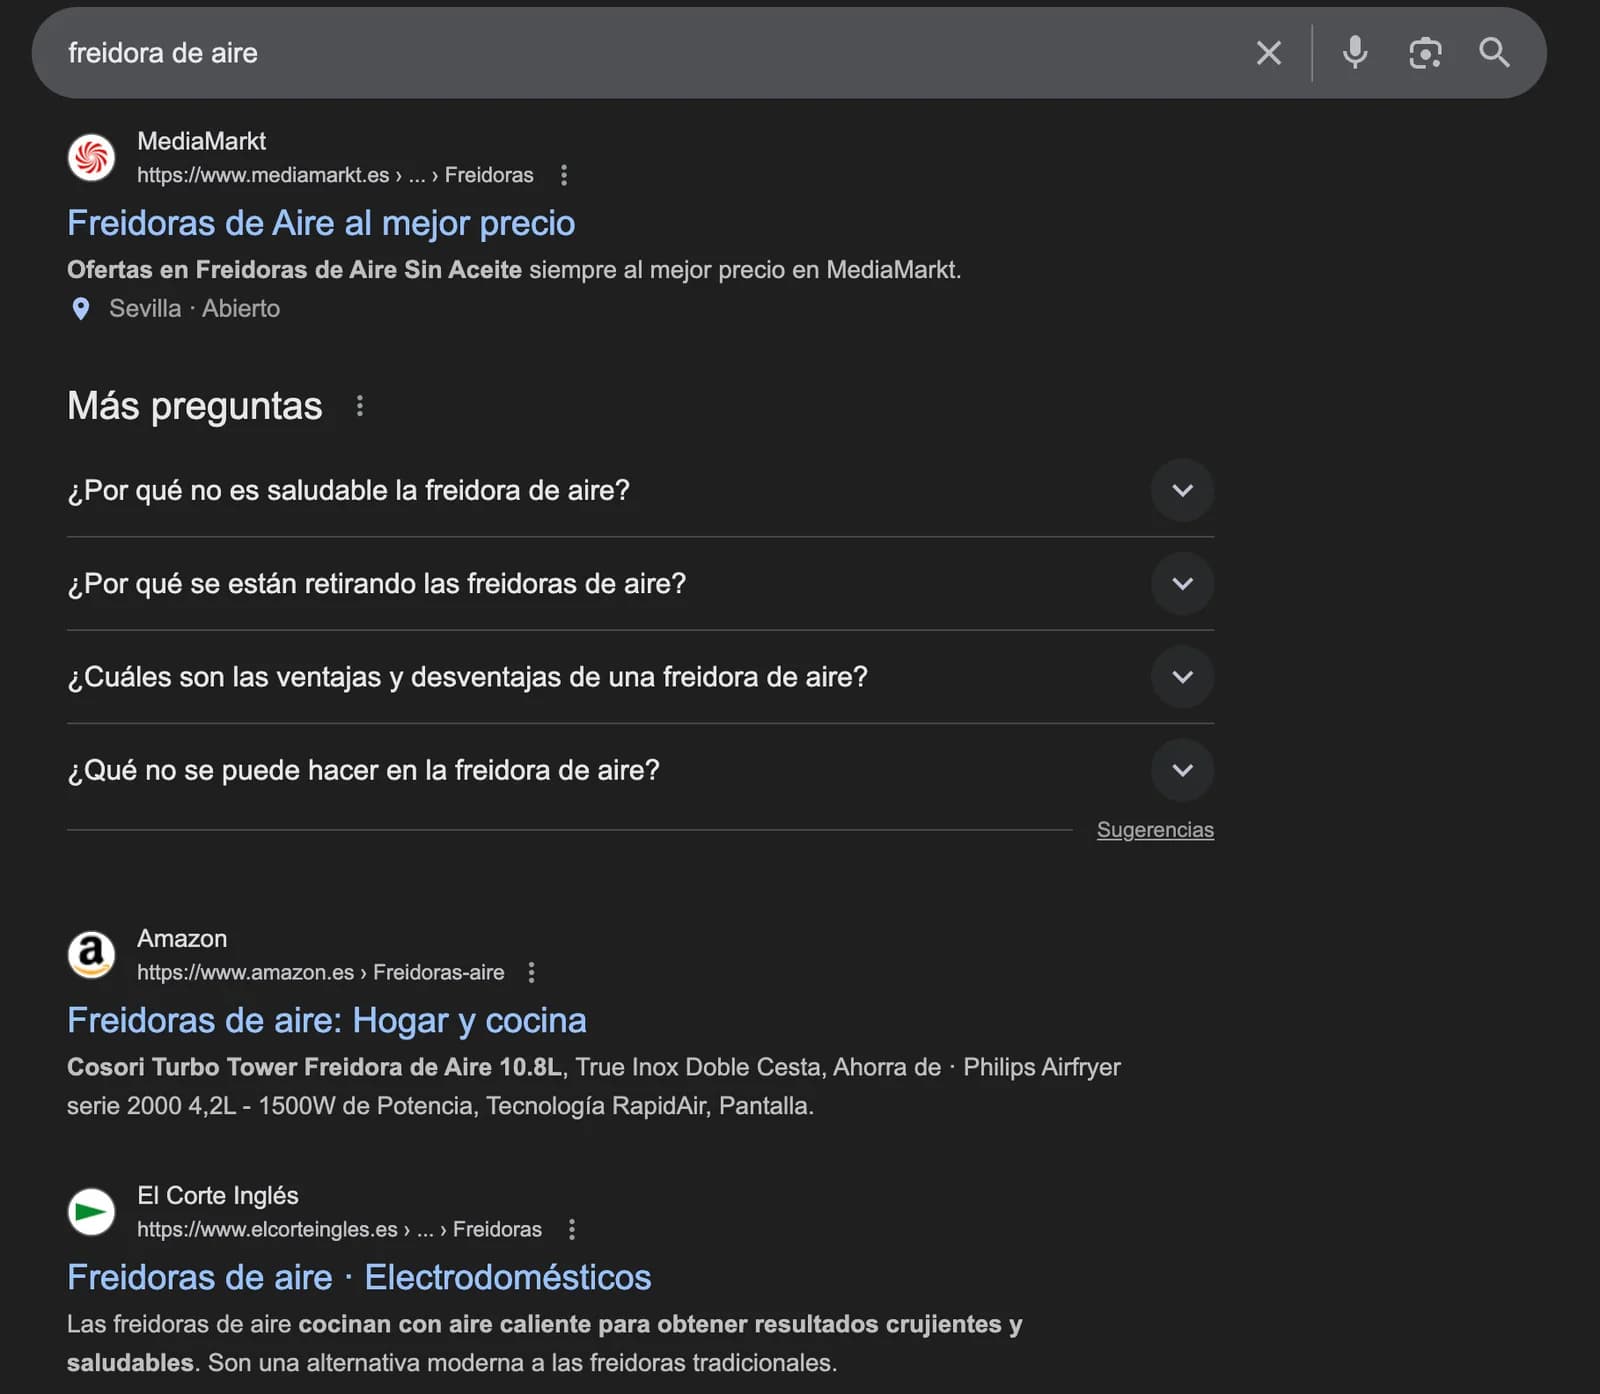The width and height of the screenshot is (1600, 1394).
Task: Open three-dot menu next to MediaMarkt URL
Action: tap(564, 175)
